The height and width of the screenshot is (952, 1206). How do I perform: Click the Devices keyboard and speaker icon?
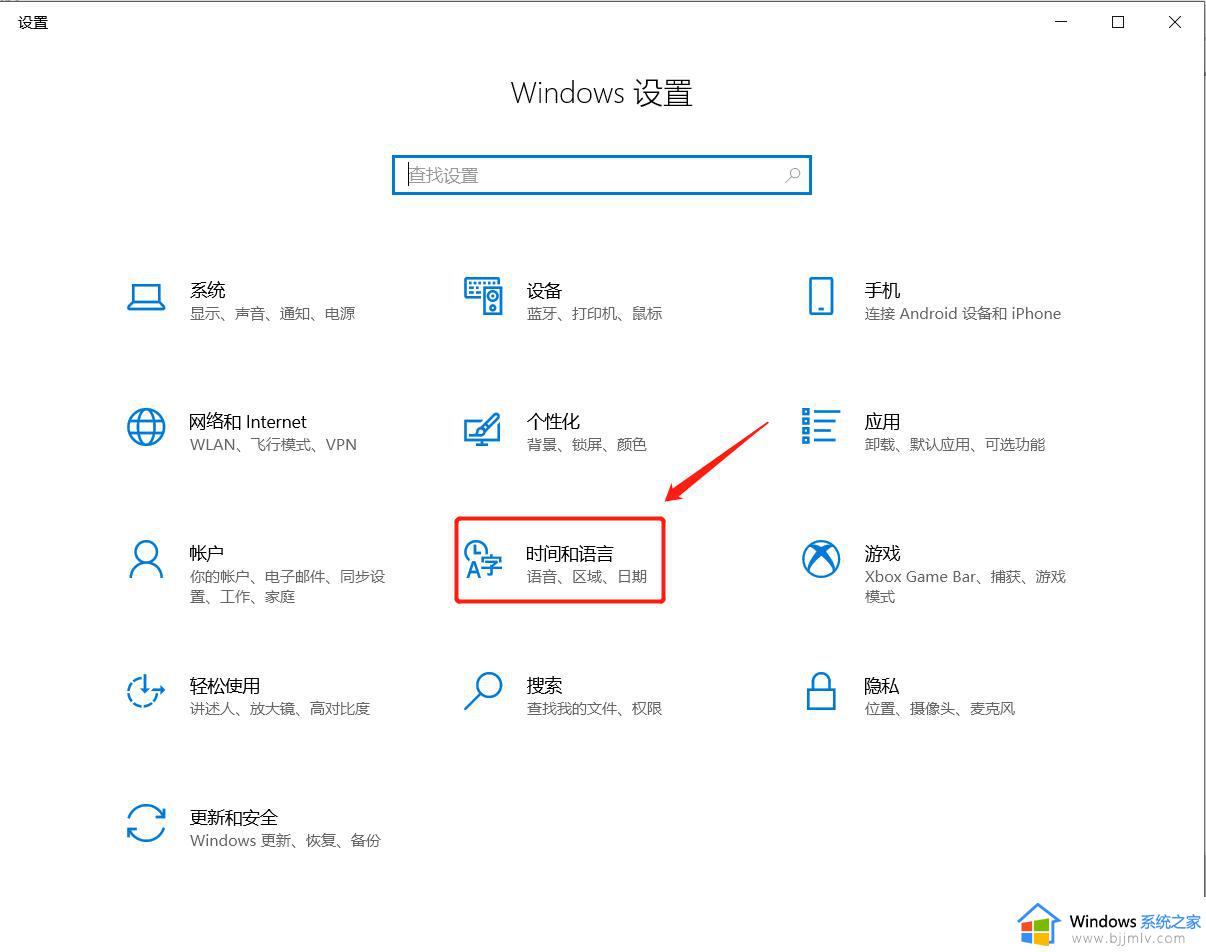coord(483,296)
